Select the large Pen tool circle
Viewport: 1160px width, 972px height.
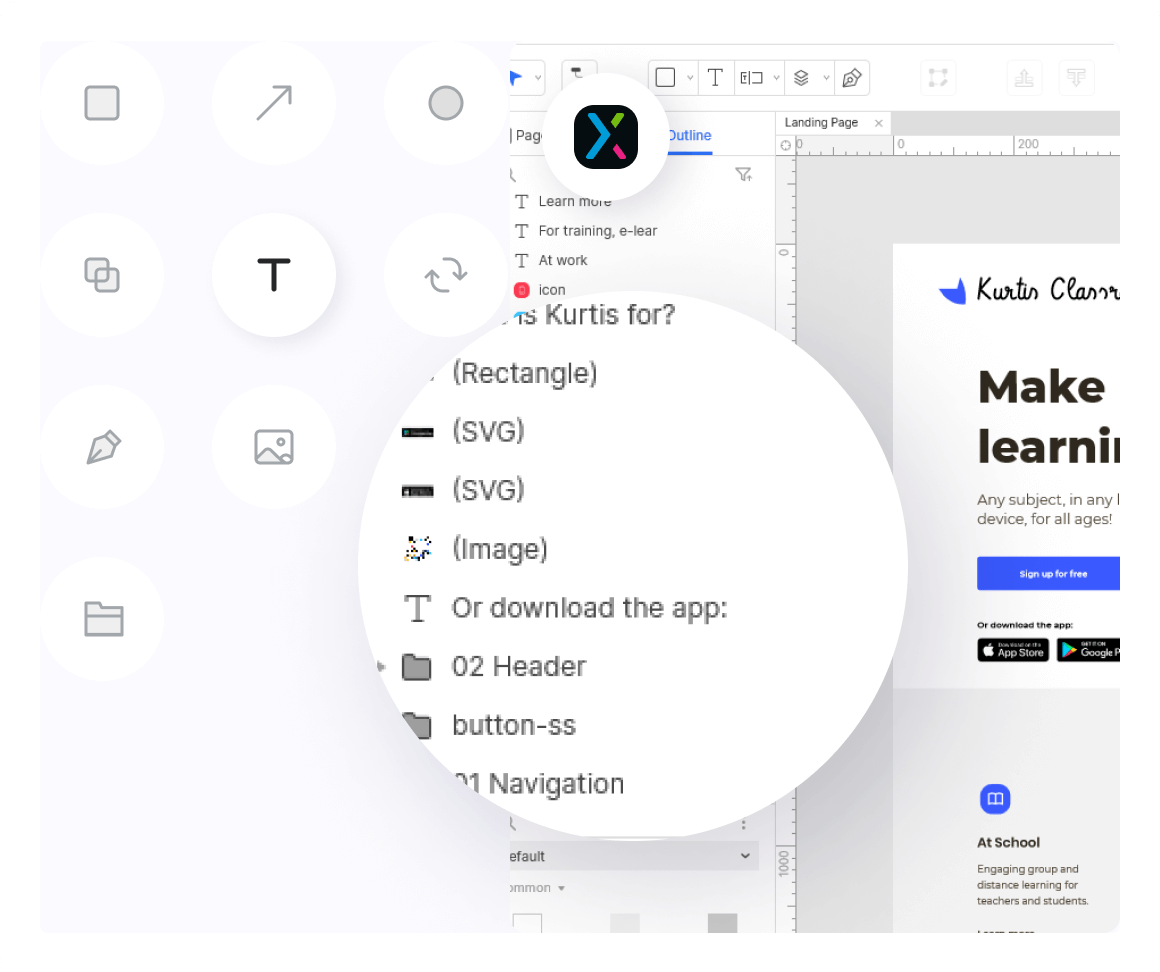[x=102, y=447]
